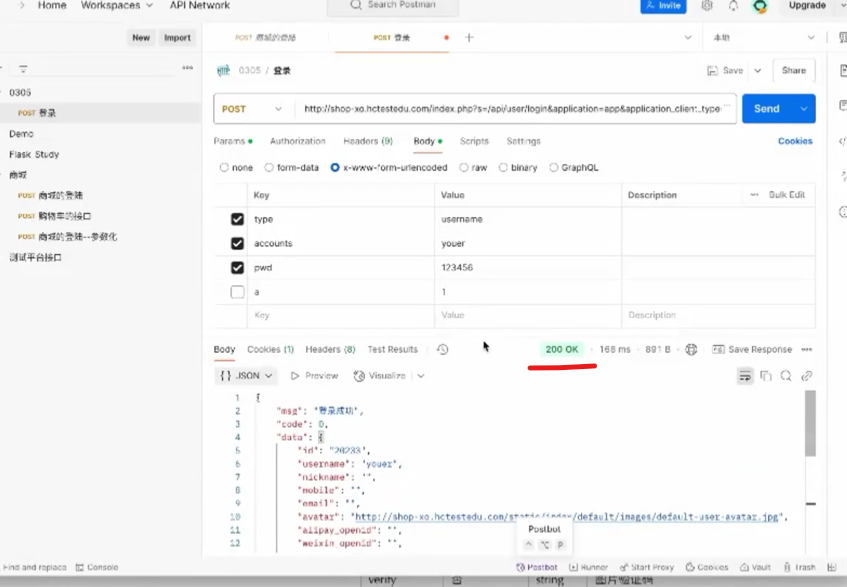Viewport: 847px width, 587px height.
Task: Switch to Params request tab
Action: click(233, 141)
